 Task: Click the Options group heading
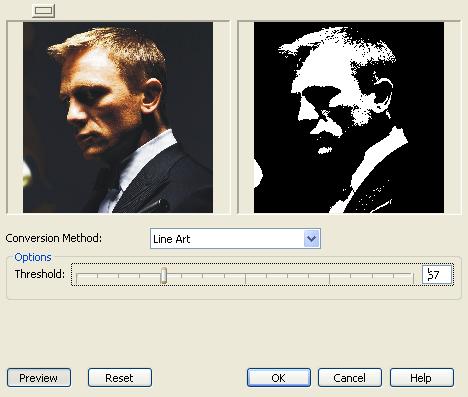33,257
